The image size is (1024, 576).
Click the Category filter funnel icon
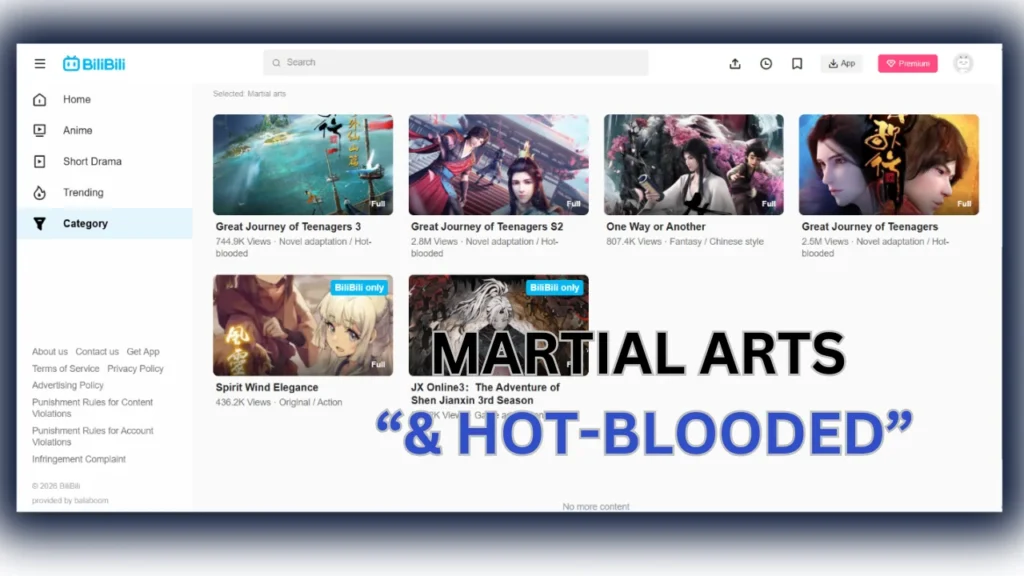click(39, 223)
